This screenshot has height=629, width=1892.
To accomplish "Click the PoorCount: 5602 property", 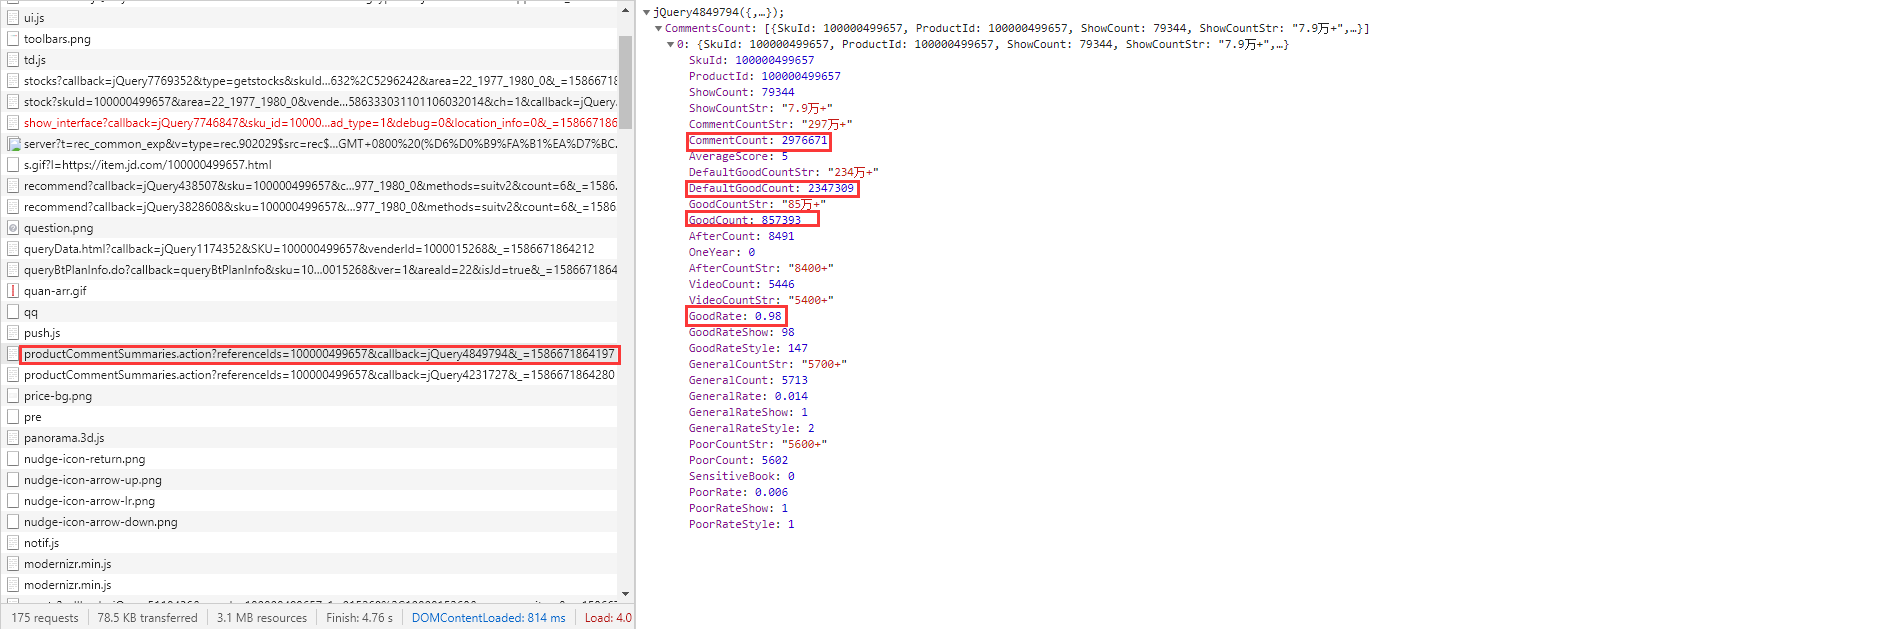I will coord(738,460).
